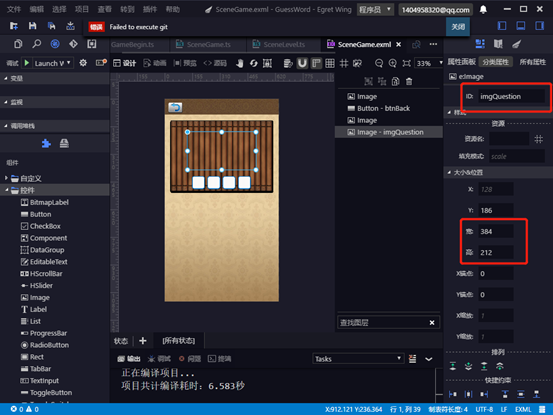Click the fit-to-screen zoom icon
553x415 pixels.
(x=407, y=63)
